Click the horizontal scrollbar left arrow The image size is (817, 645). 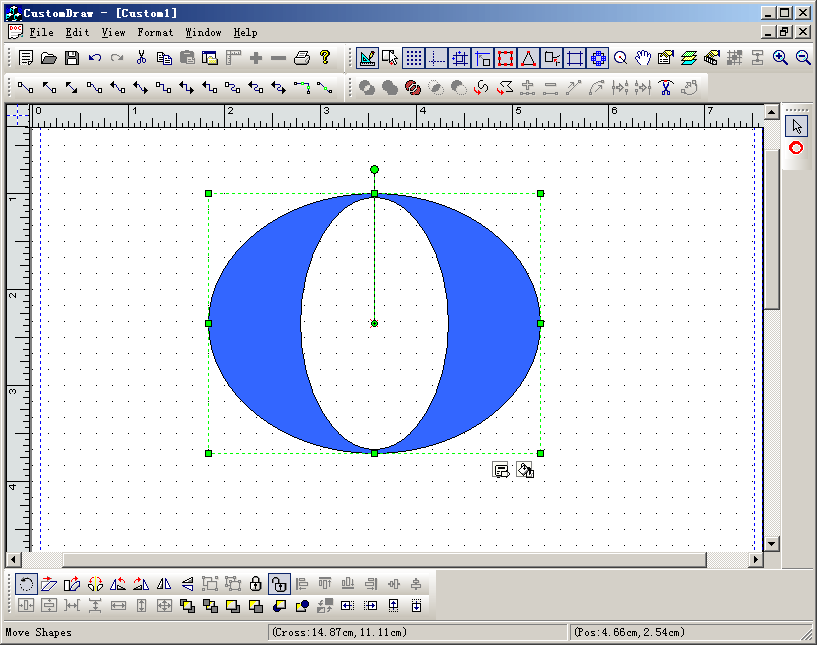(13, 560)
